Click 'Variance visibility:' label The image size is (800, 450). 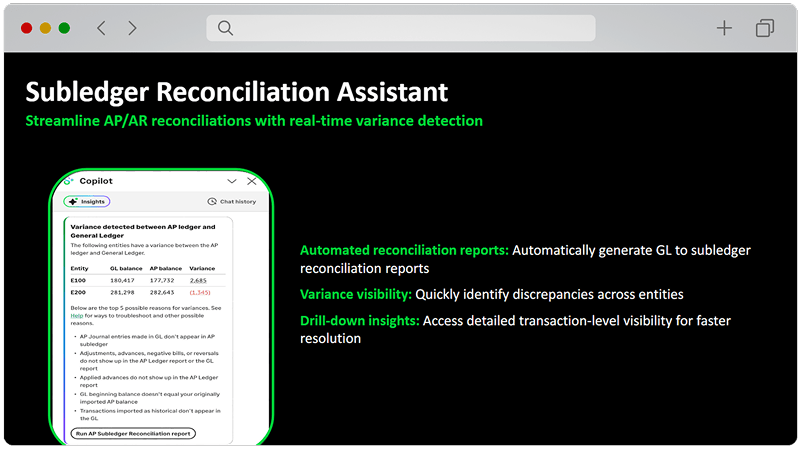(x=356, y=294)
